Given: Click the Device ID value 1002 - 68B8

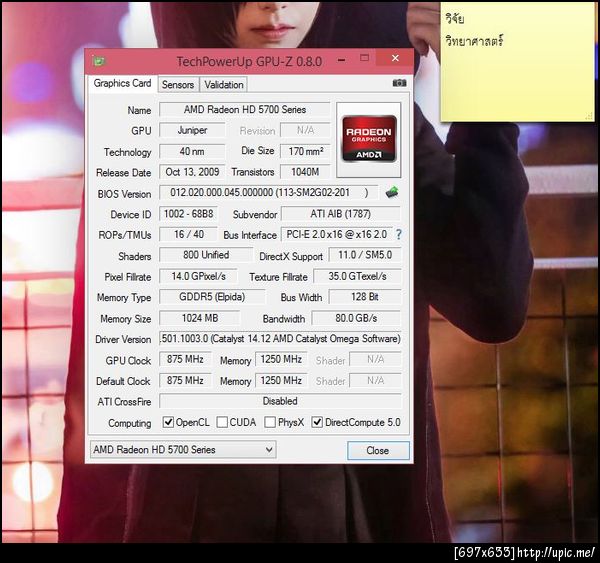Looking at the screenshot, I should 188,214.
